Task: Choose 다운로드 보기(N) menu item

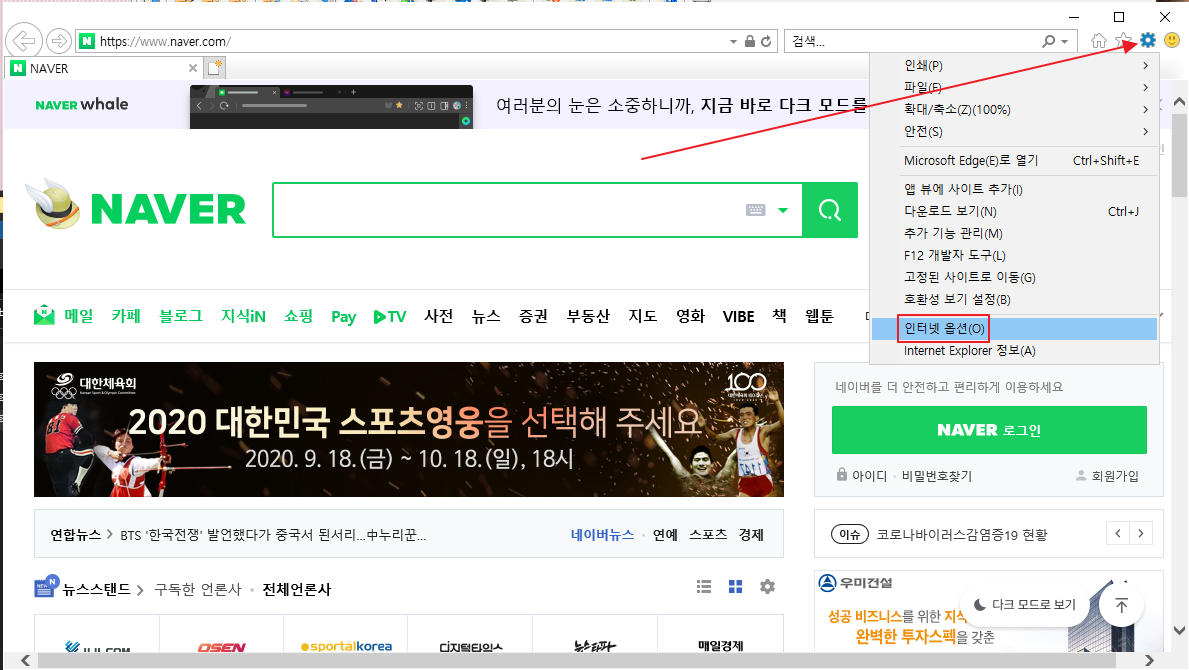Action: (1015, 211)
